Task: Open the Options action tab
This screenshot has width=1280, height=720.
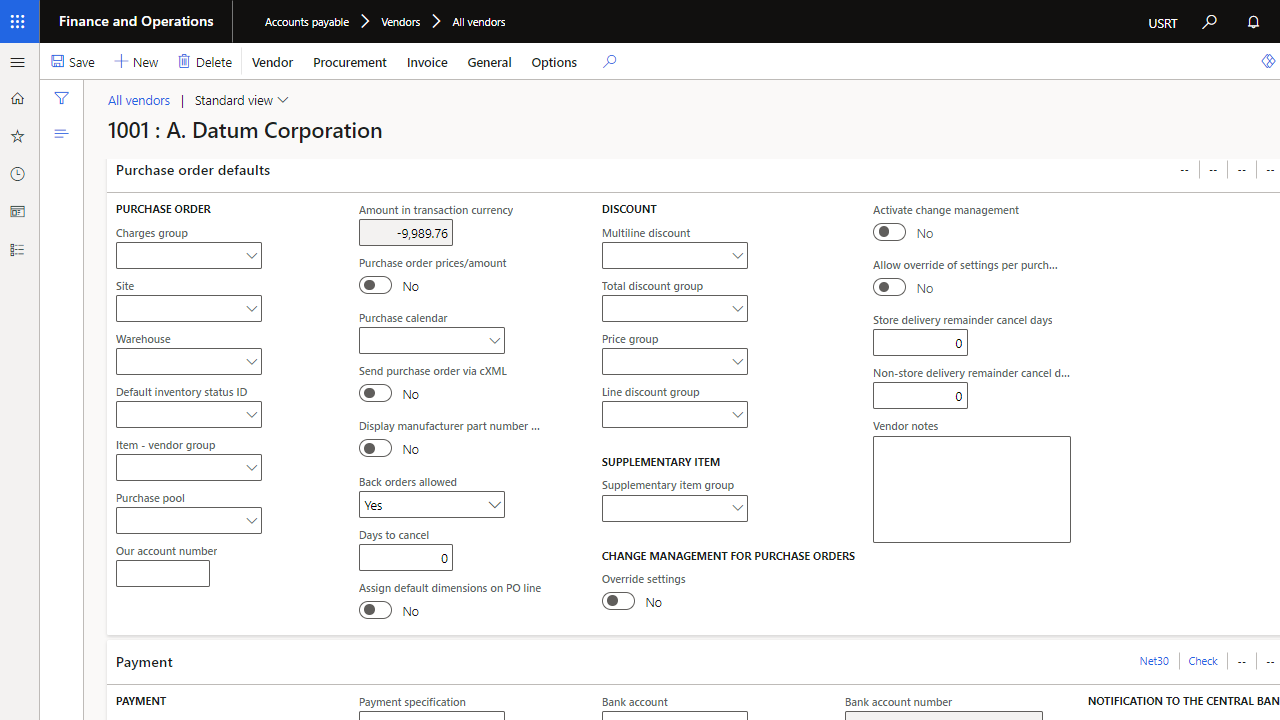Action: pyautogui.click(x=554, y=62)
